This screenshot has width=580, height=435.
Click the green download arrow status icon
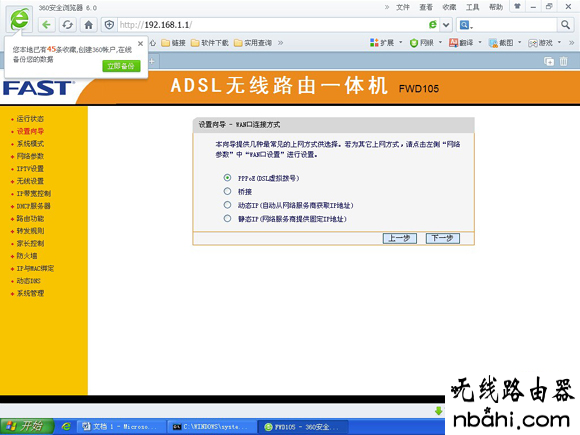coord(438,411)
